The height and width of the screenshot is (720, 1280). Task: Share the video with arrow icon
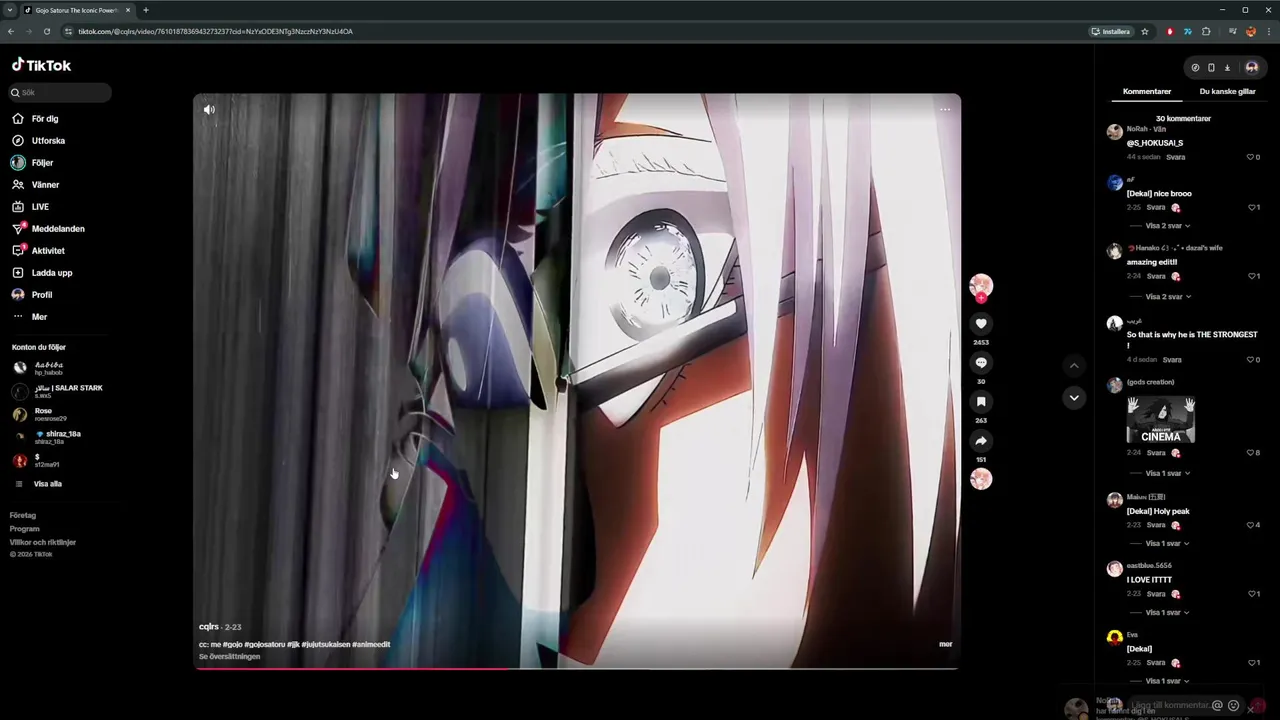coord(981,441)
